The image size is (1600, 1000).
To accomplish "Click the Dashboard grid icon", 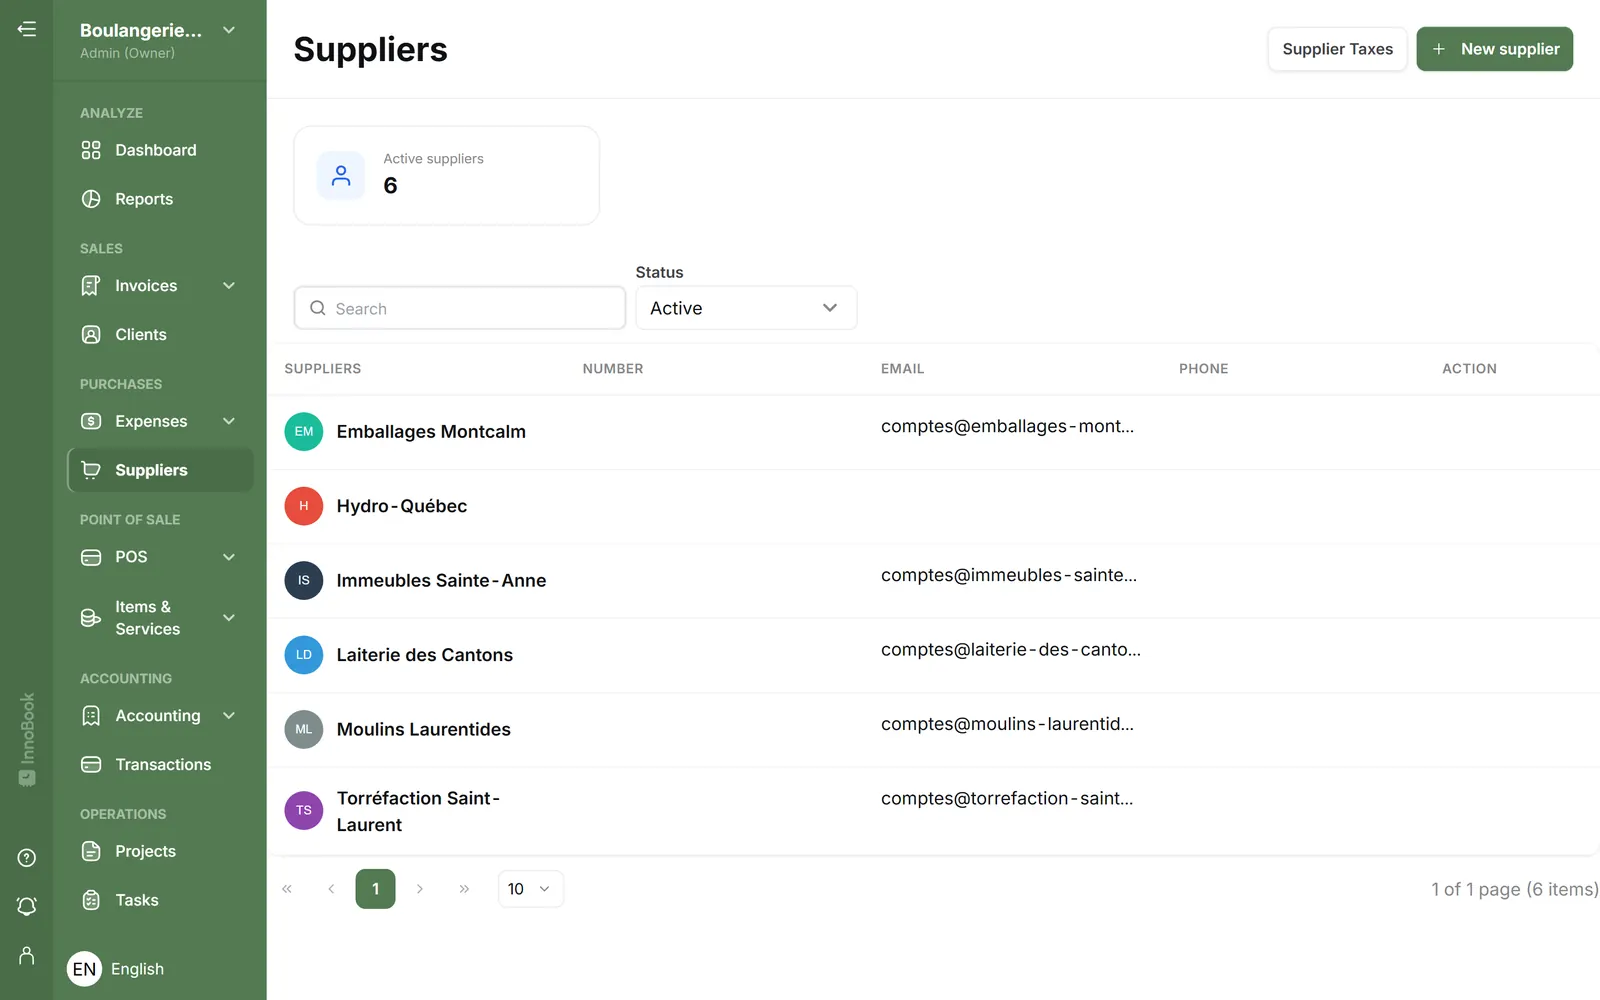I will coord(91,150).
